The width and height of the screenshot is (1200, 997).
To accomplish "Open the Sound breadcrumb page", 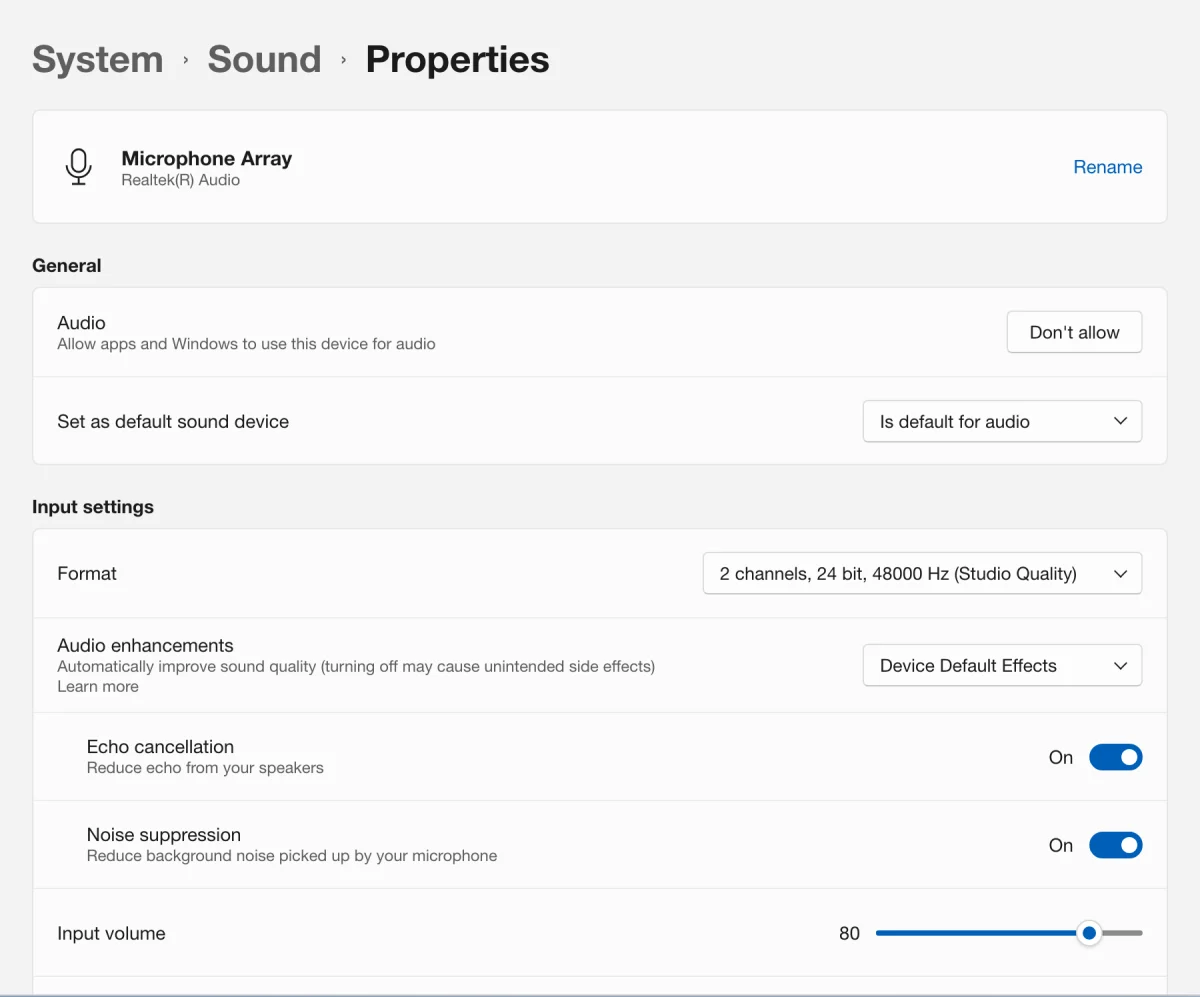I will 264,60.
